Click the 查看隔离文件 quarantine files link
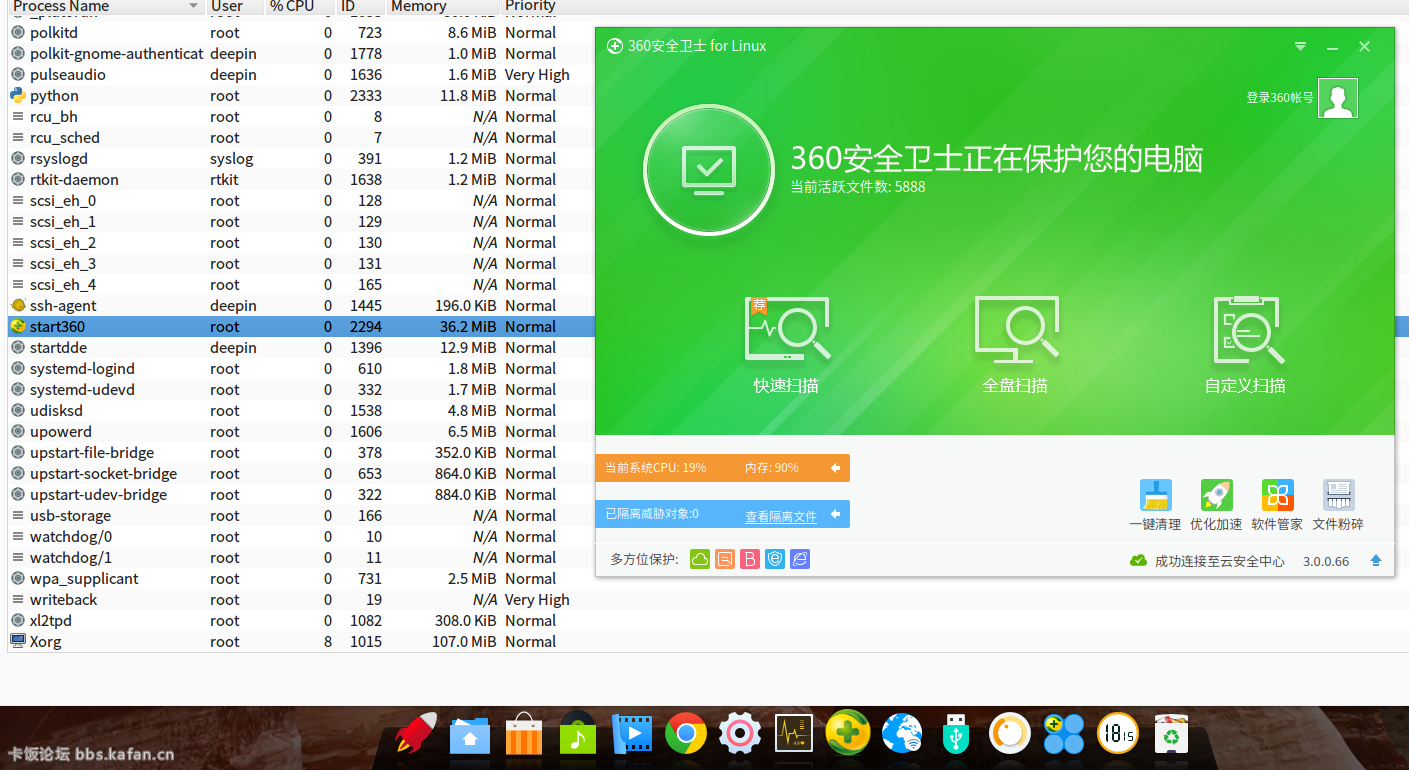This screenshot has width=1409, height=770. click(x=781, y=516)
